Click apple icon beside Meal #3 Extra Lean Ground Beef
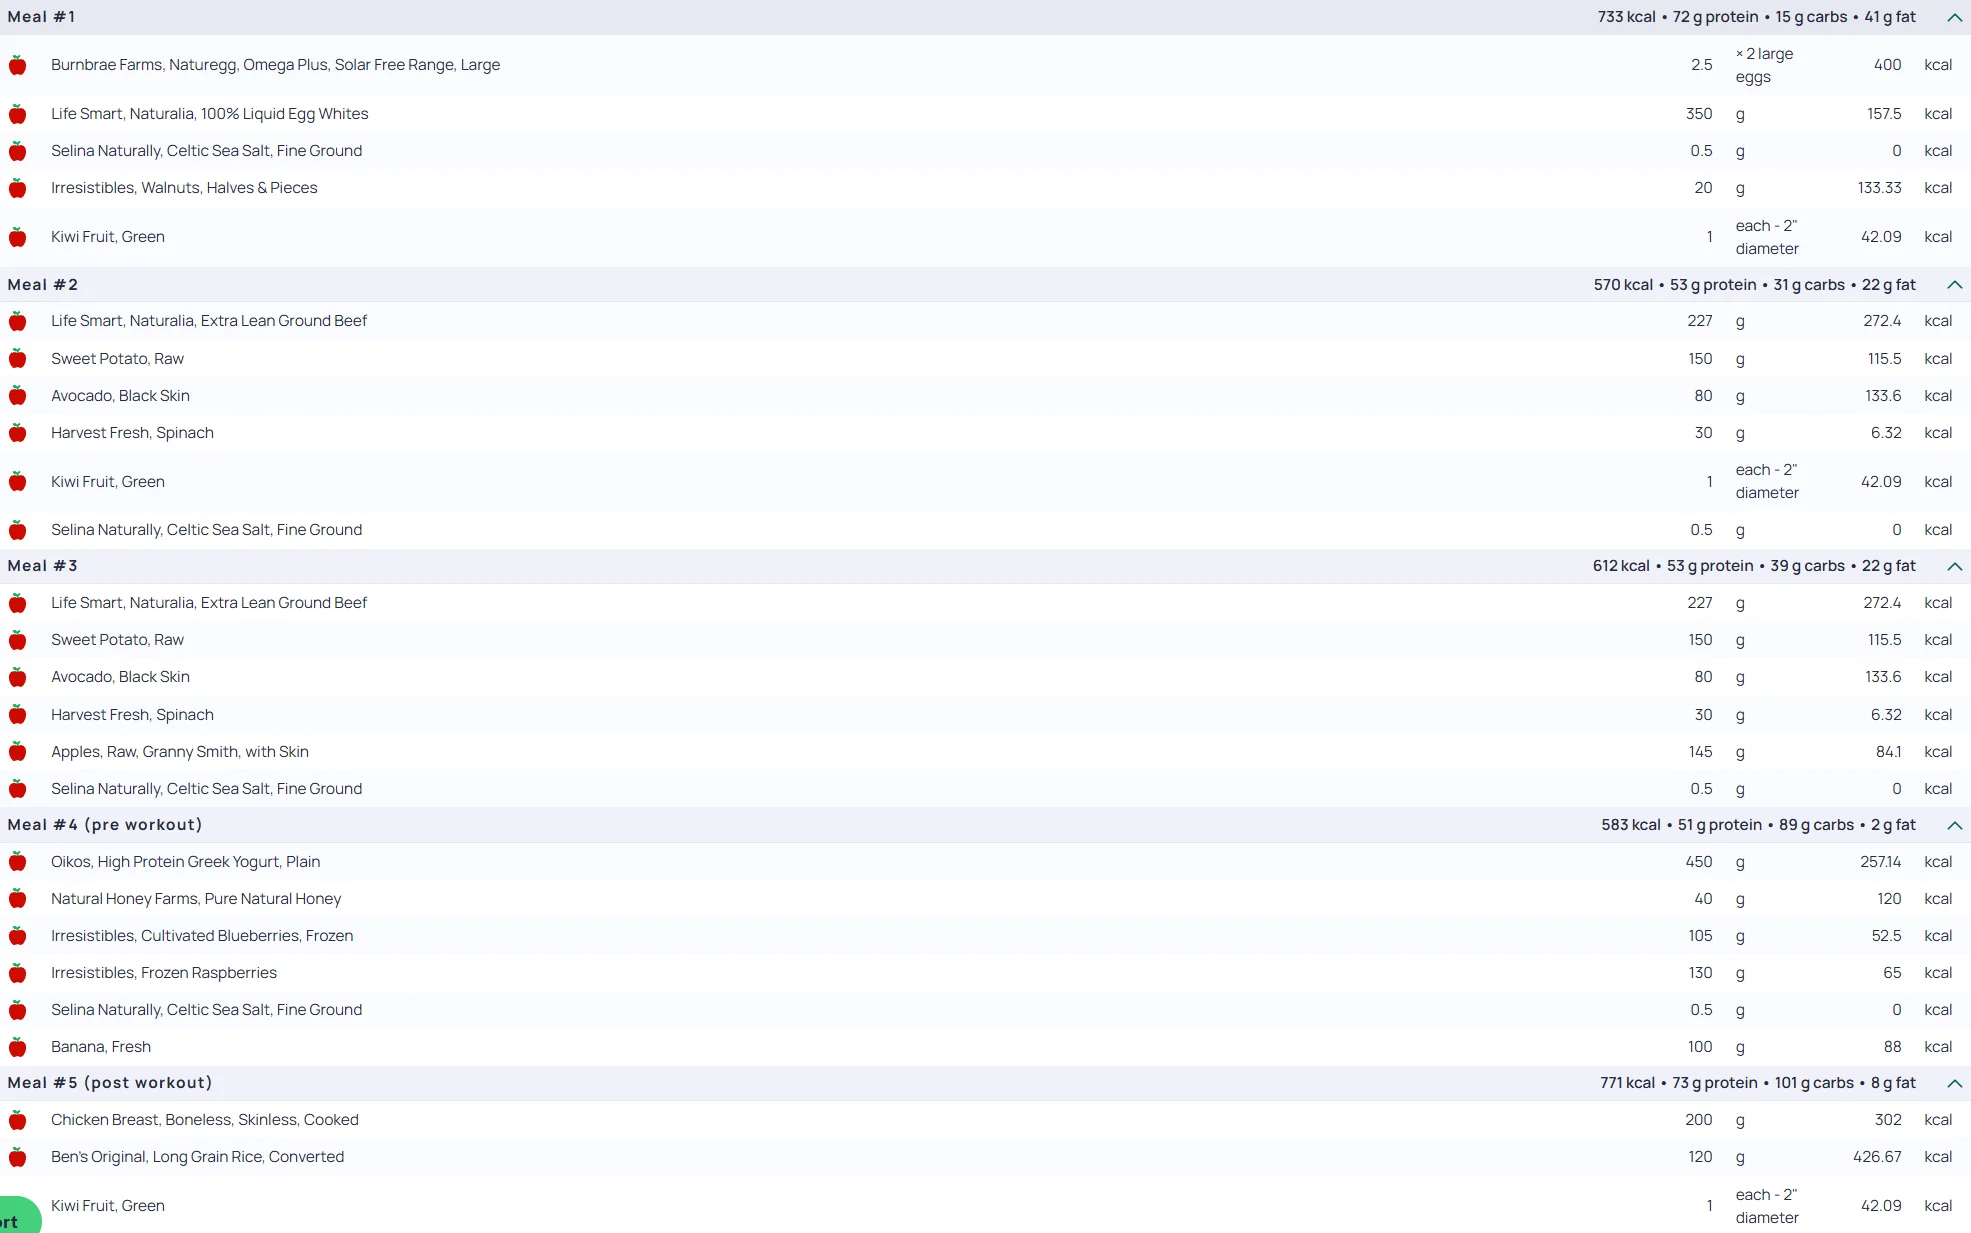 tap(18, 603)
